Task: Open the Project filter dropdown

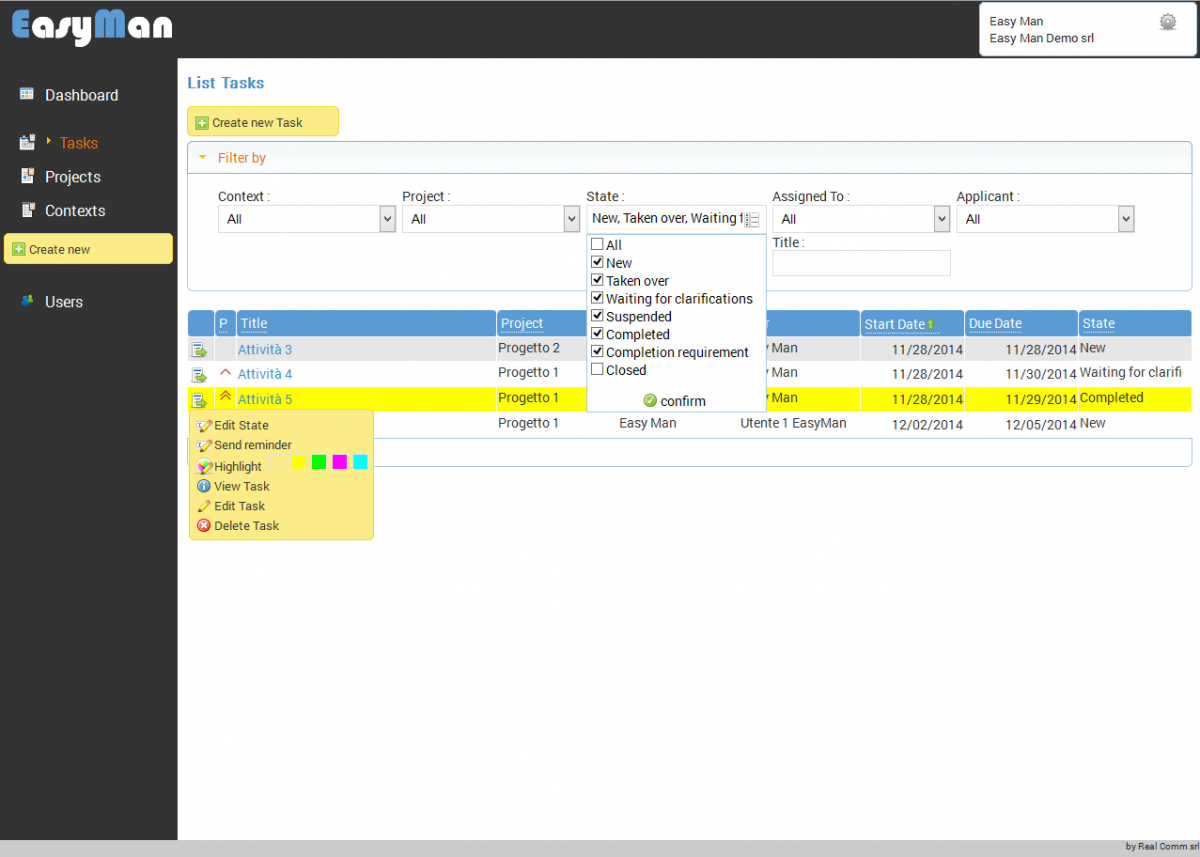Action: [x=491, y=219]
